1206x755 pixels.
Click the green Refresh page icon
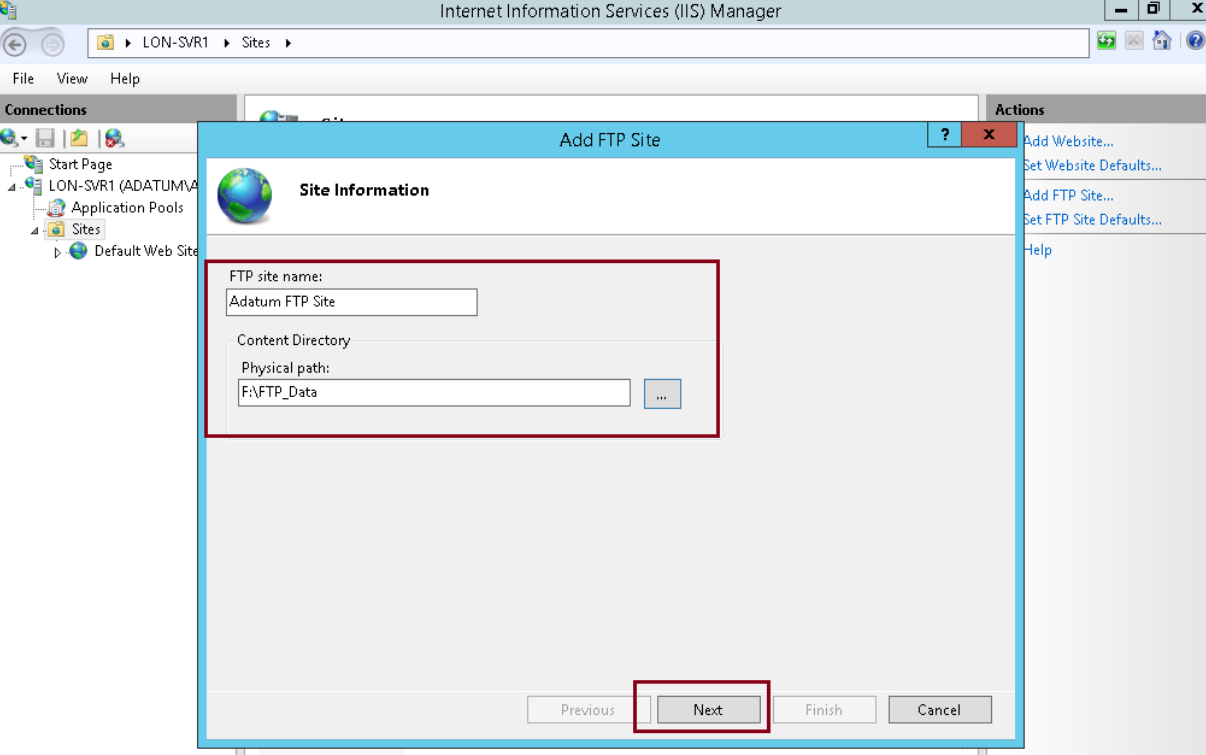(1106, 41)
